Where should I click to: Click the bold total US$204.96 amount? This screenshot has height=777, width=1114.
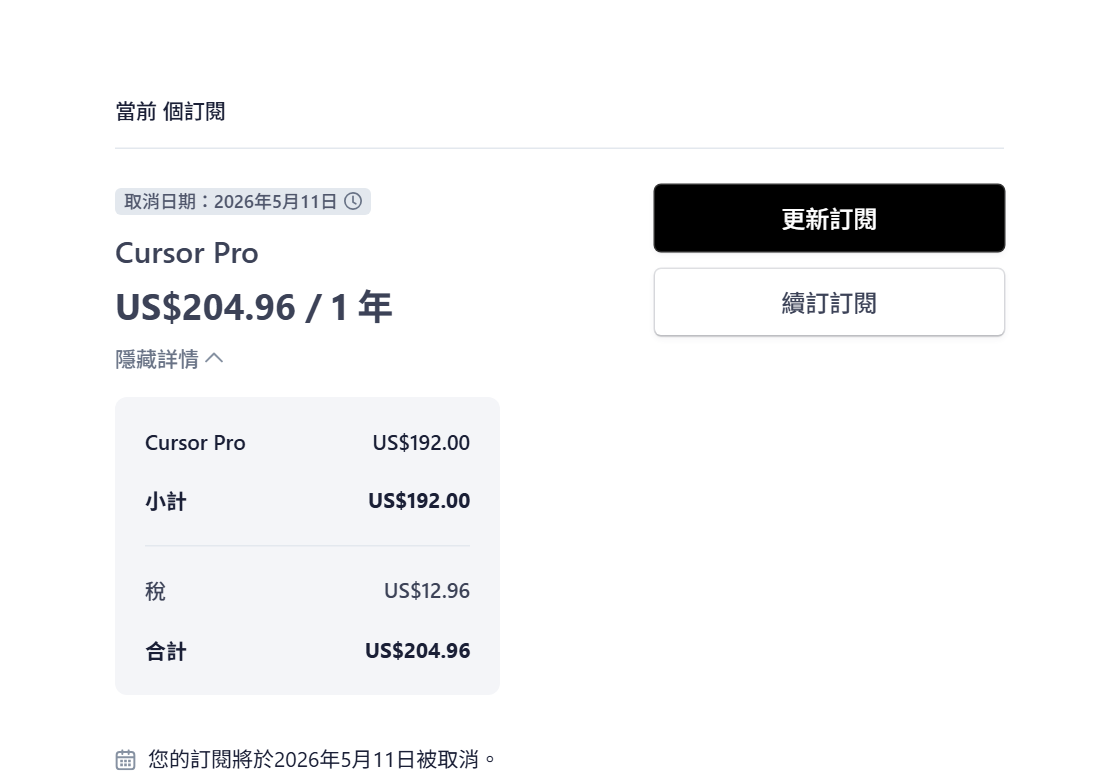click(x=418, y=651)
